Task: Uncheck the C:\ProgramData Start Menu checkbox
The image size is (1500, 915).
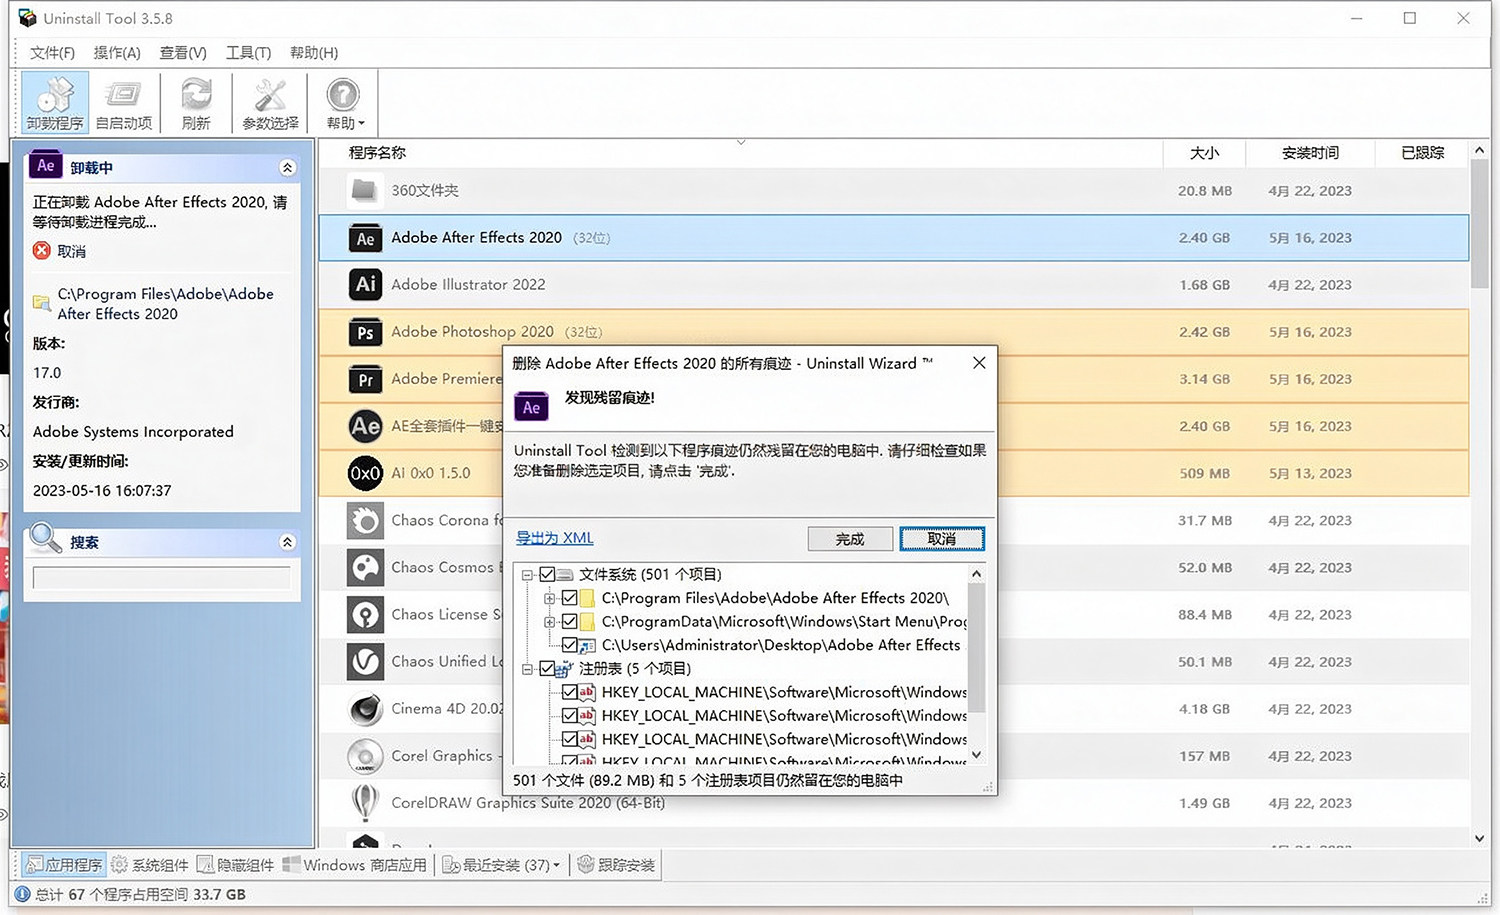Action: click(570, 621)
